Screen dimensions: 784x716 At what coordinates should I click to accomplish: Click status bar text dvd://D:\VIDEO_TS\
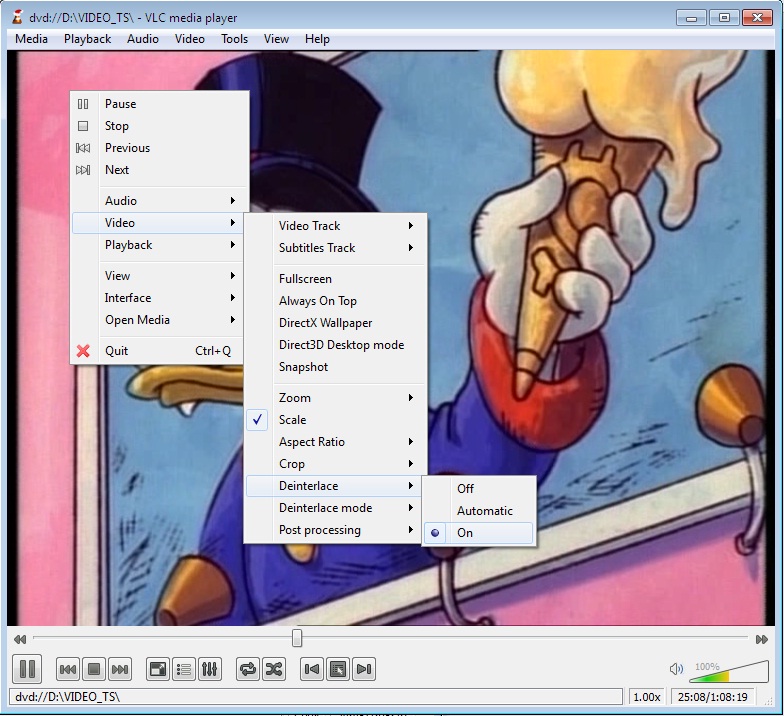point(68,697)
